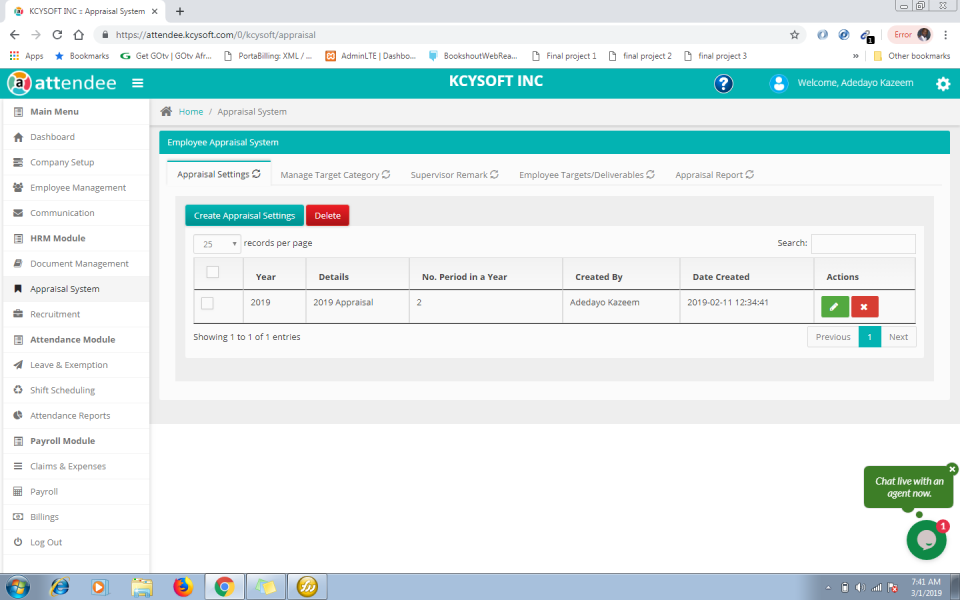Open Shift Scheduling in sidebar

(x=76, y=390)
